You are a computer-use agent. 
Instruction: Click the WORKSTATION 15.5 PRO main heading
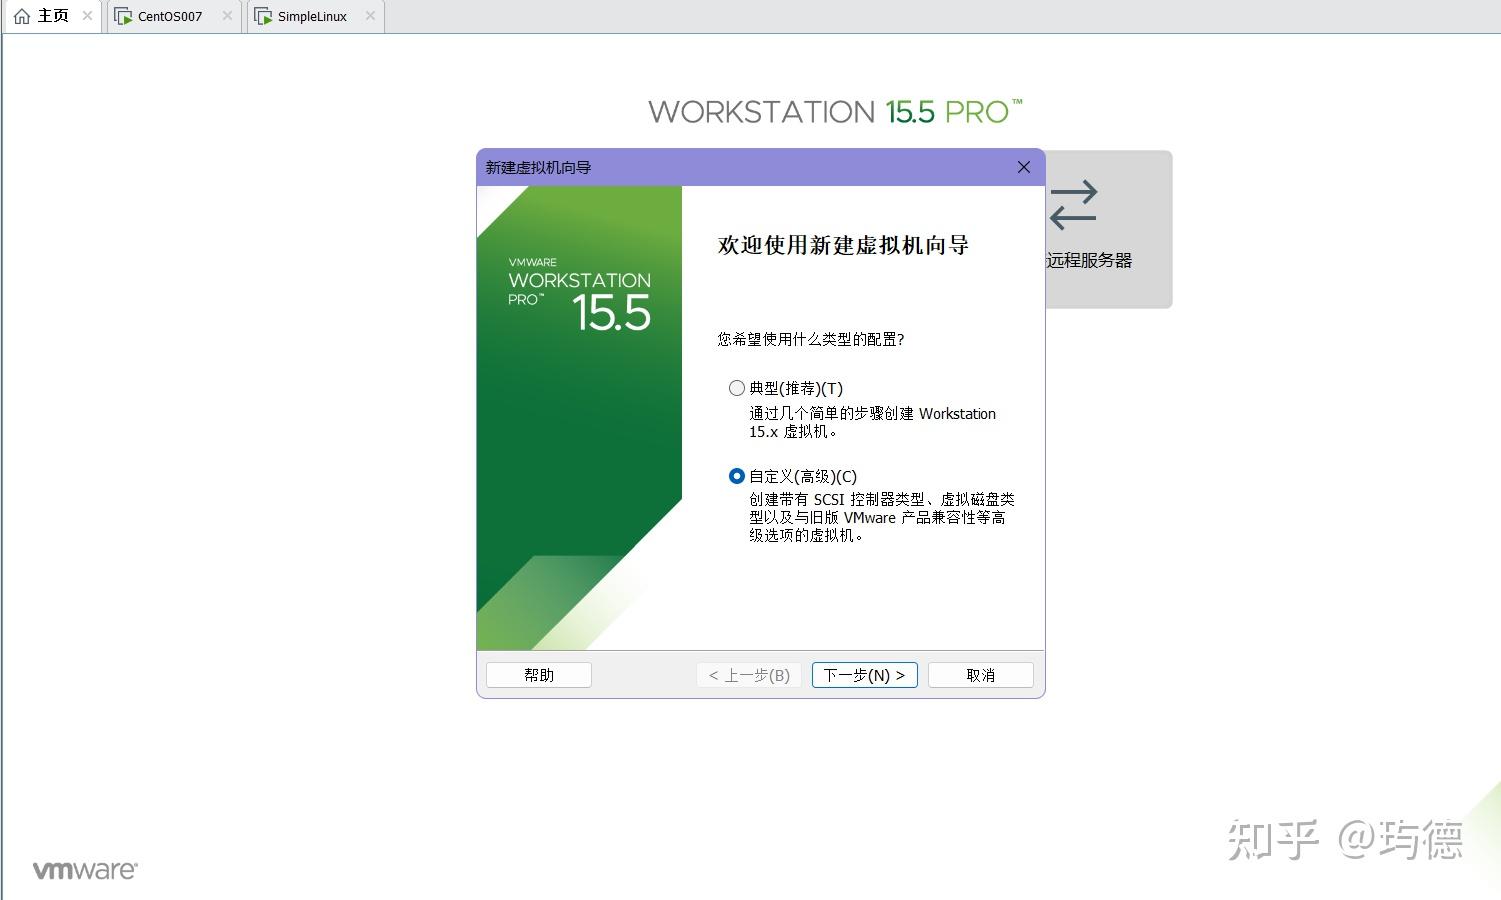pyautogui.click(x=836, y=111)
